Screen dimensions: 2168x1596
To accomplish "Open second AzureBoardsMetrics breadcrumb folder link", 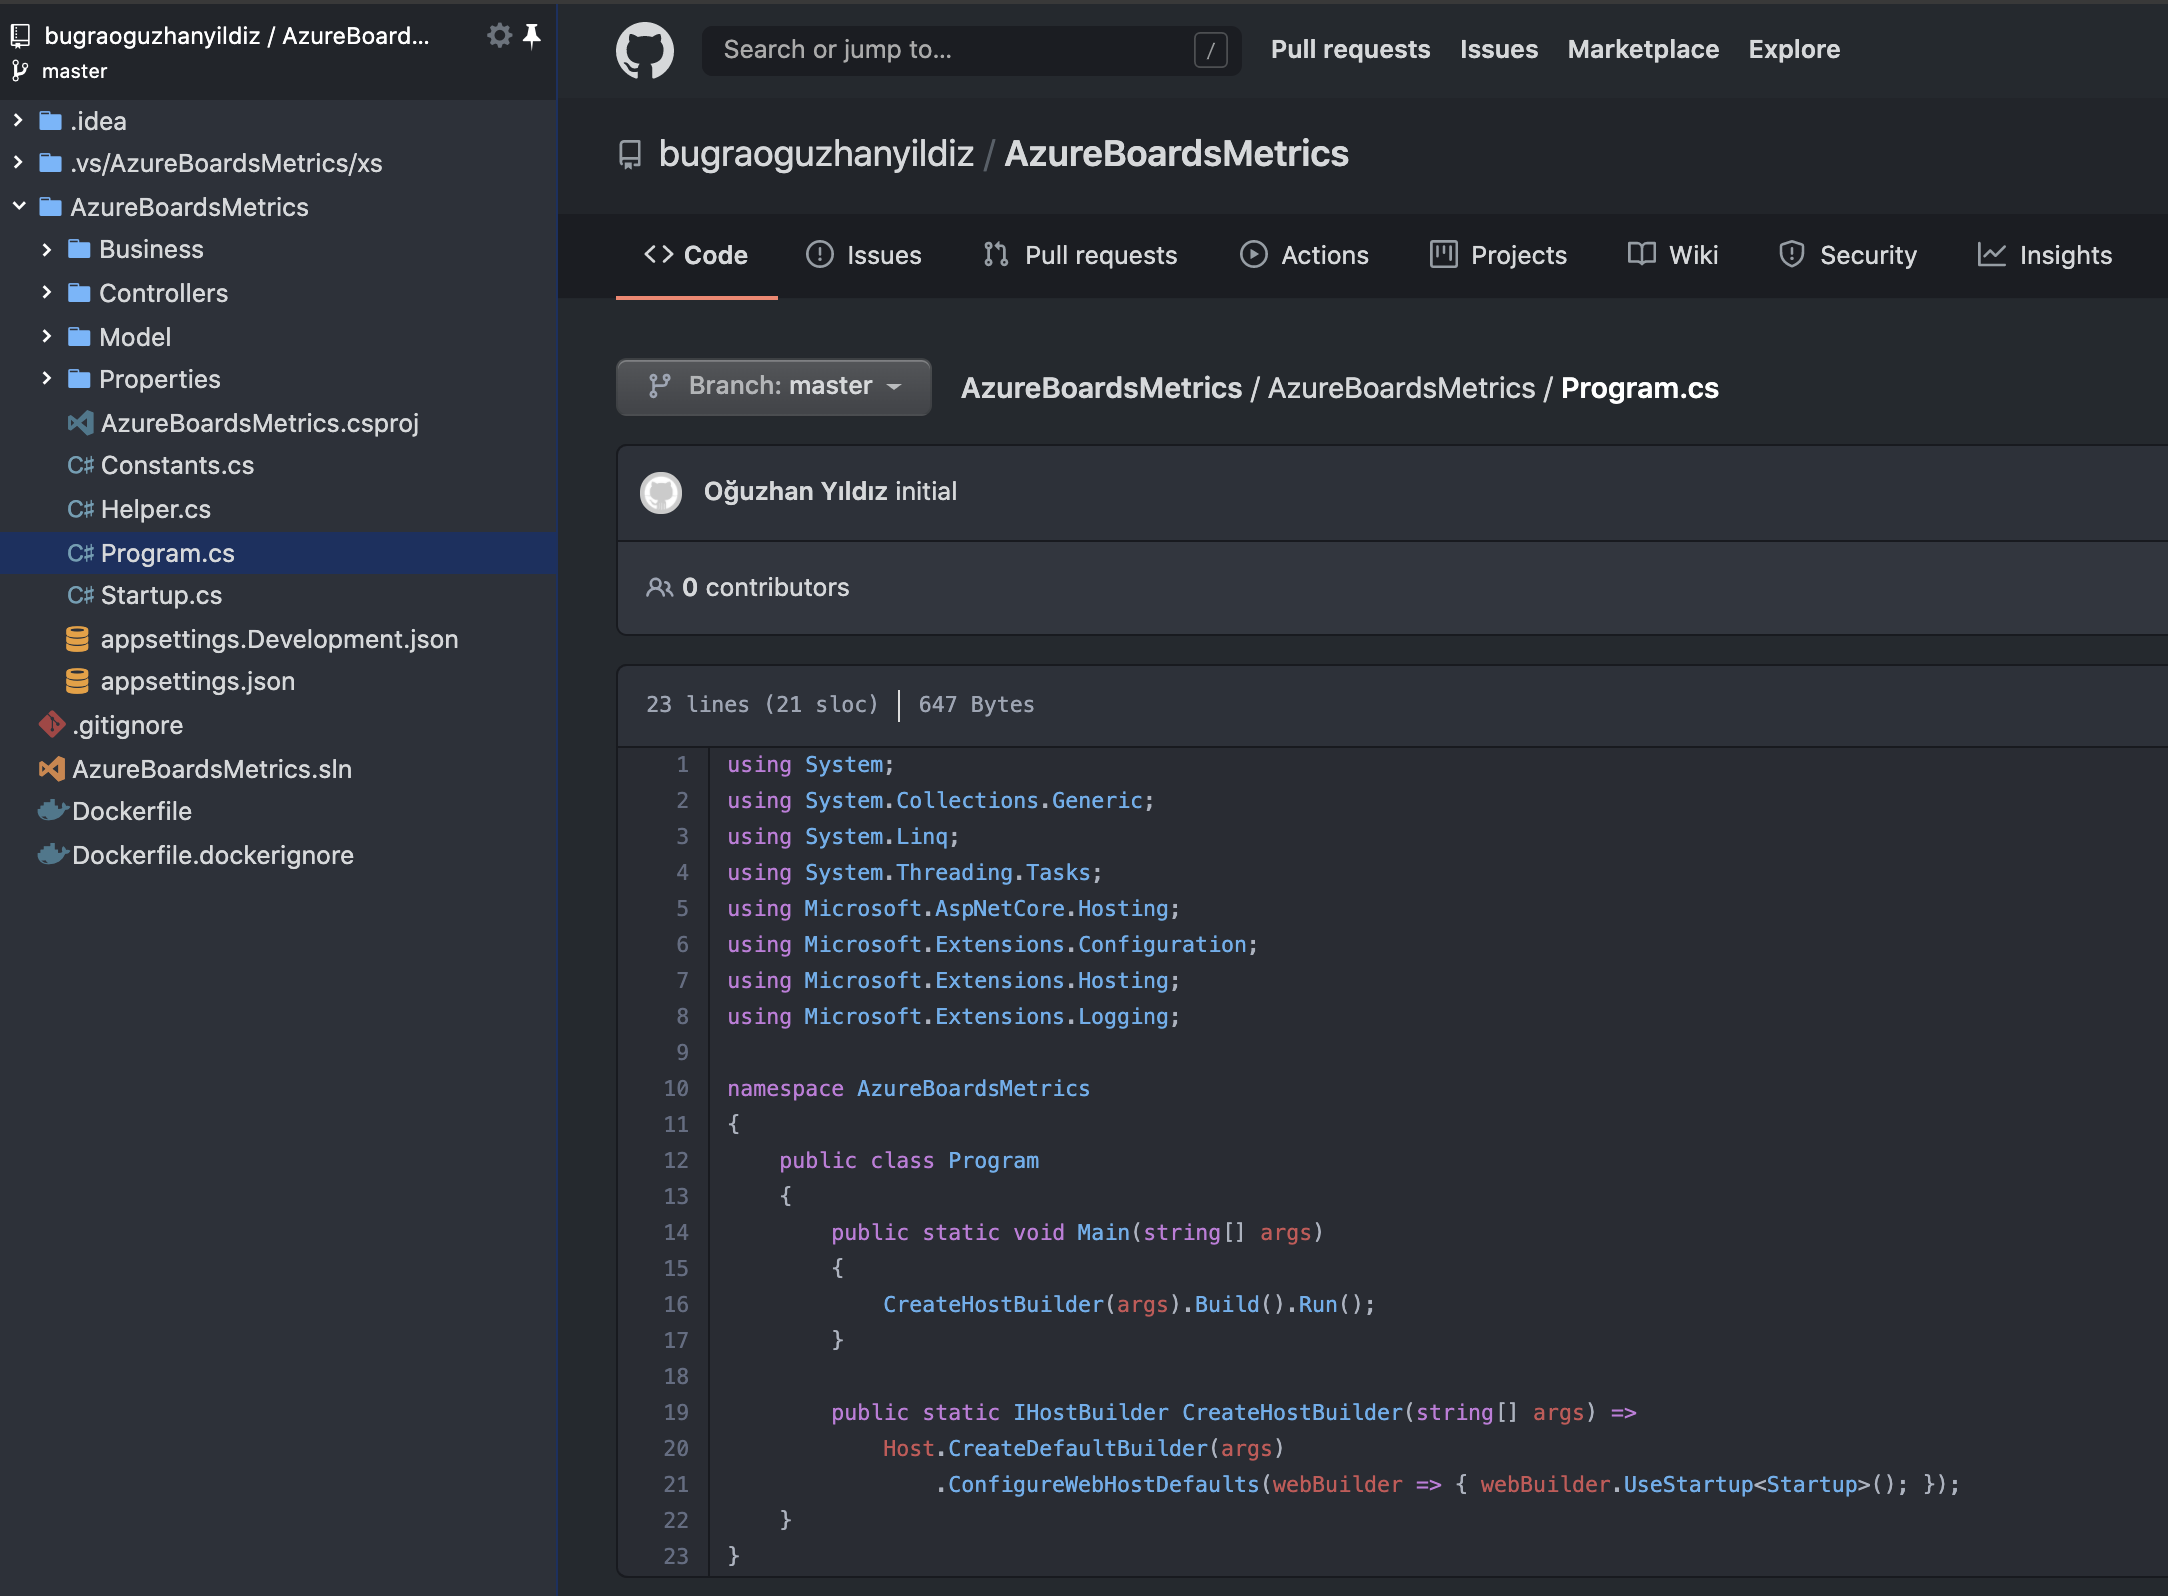I will coord(1401,388).
